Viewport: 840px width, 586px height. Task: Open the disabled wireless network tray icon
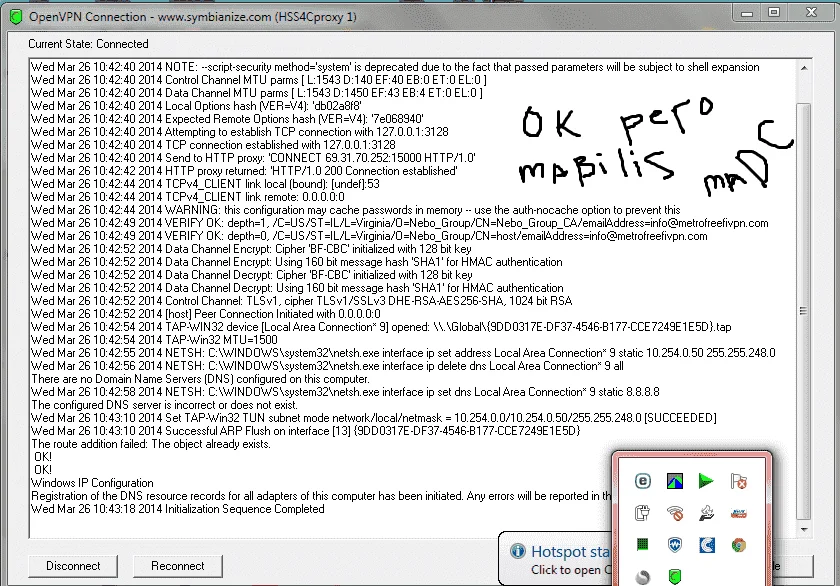pyautogui.click(x=675, y=513)
